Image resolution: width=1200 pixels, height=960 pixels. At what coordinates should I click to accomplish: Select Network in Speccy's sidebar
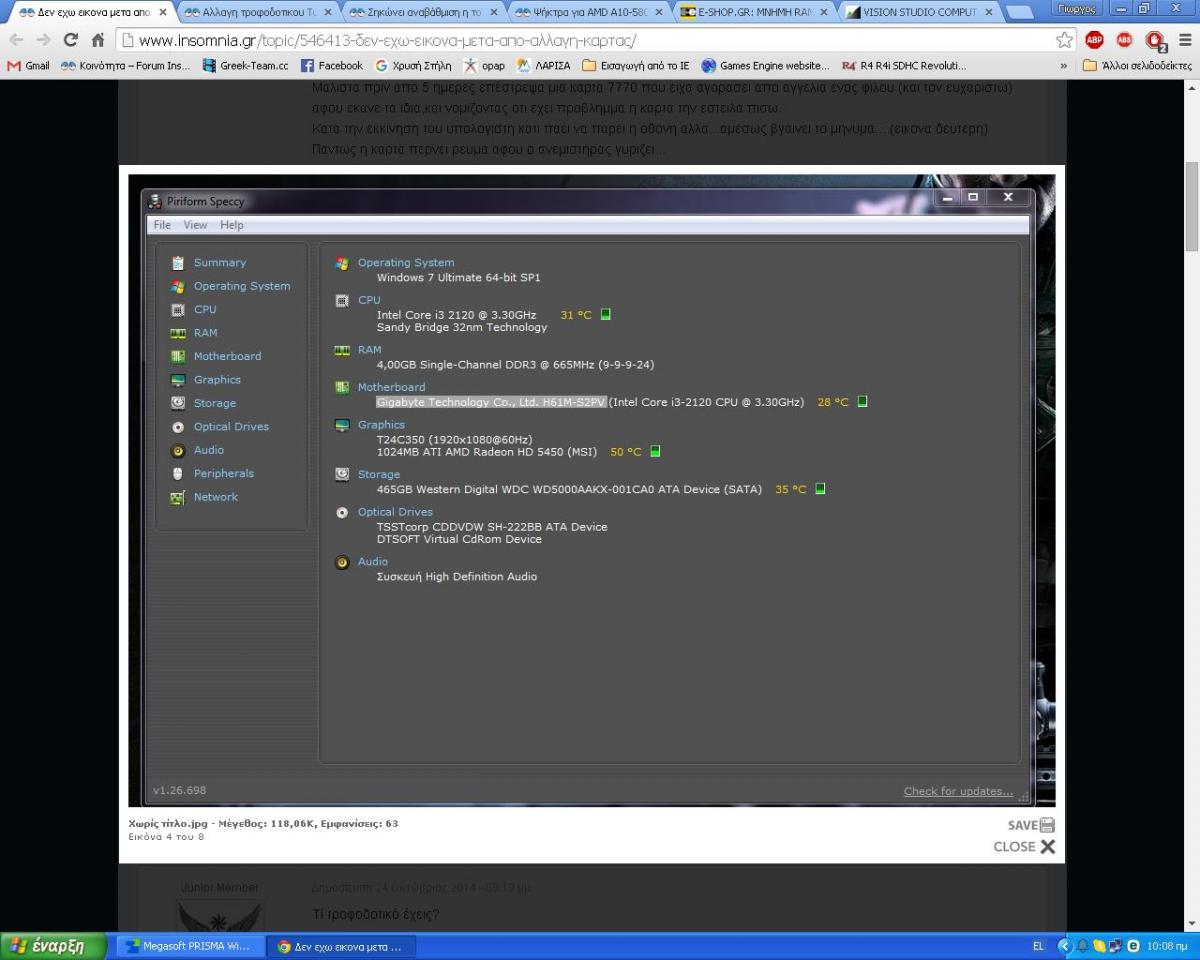[x=215, y=497]
